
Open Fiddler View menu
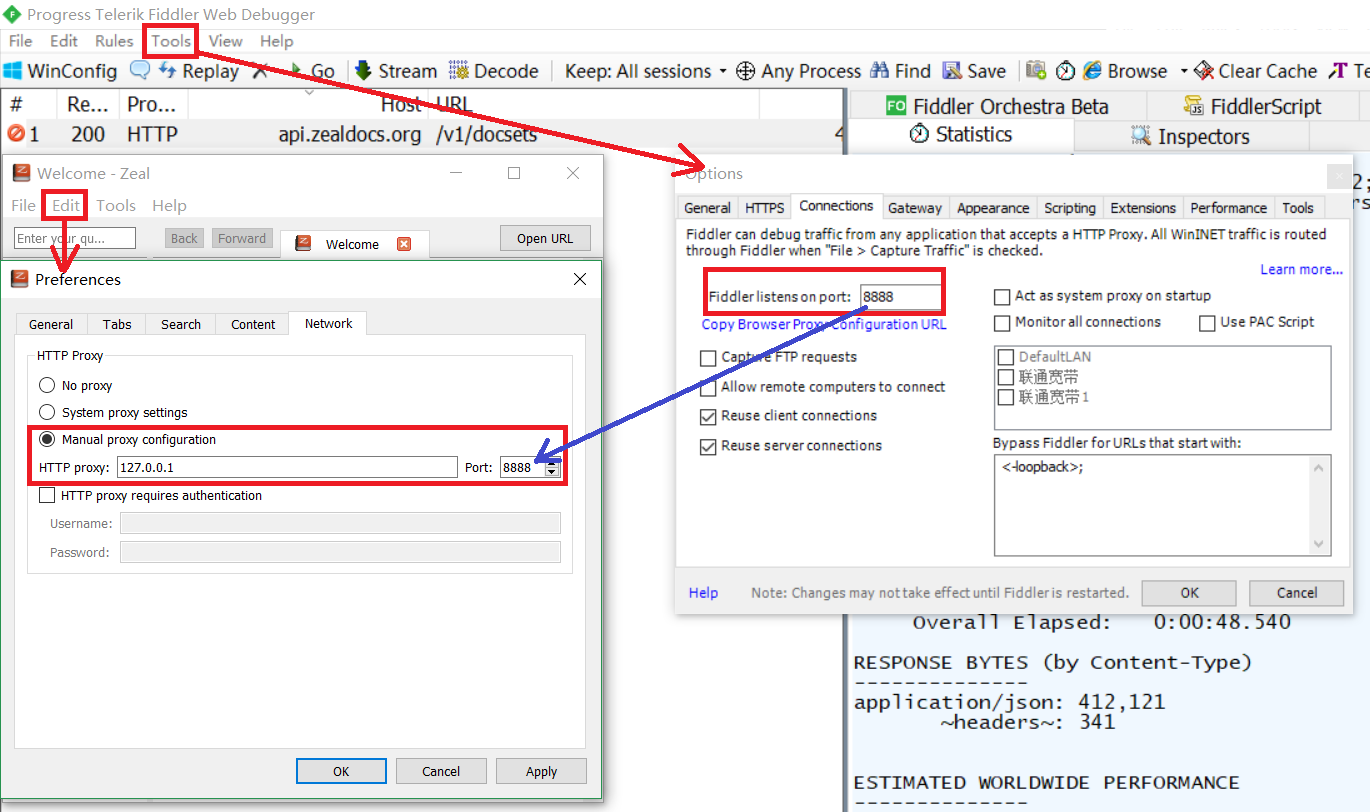(x=225, y=41)
